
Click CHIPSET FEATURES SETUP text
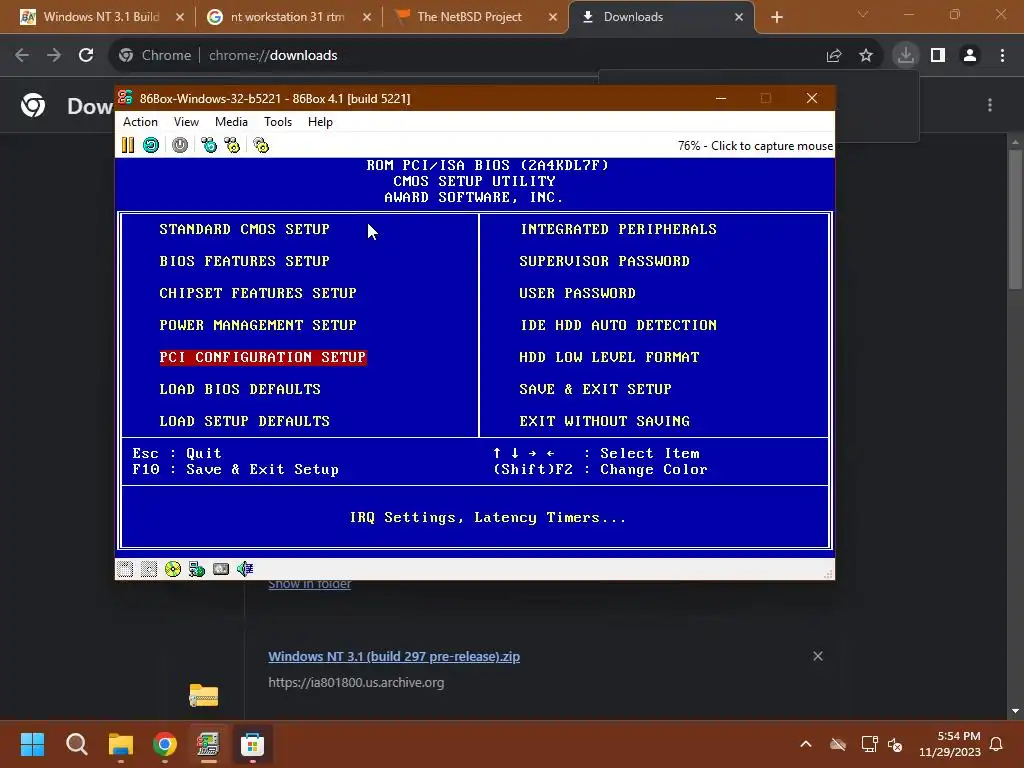[258, 293]
